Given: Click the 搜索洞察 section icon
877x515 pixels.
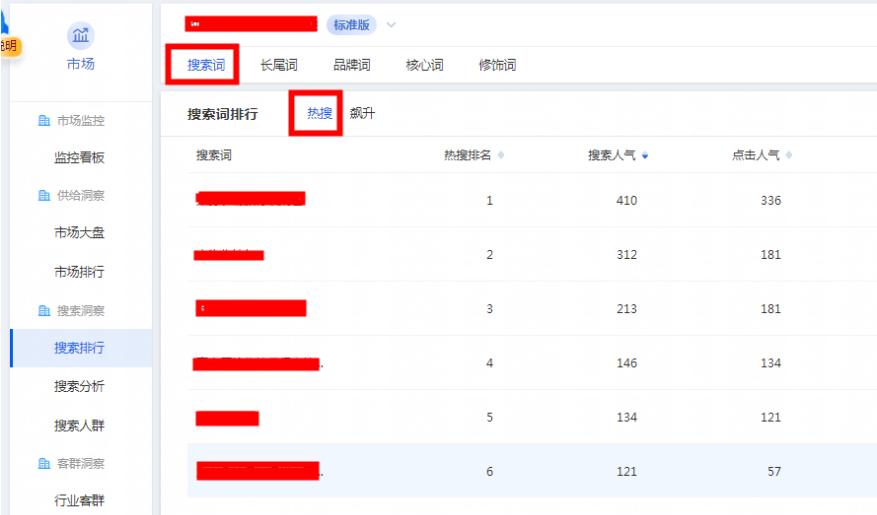Looking at the screenshot, I should coord(44,310).
